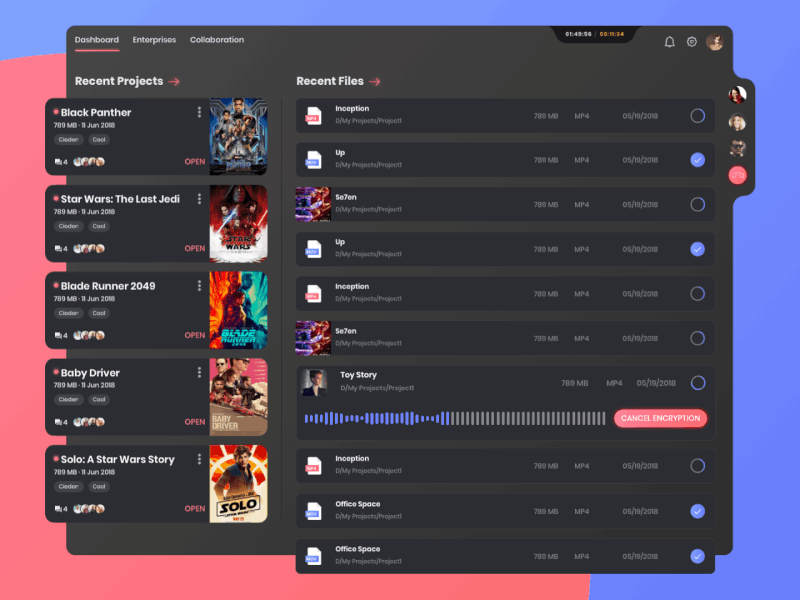The height and width of the screenshot is (600, 800).
Task: Deselect the checked Up file
Action: (697, 159)
